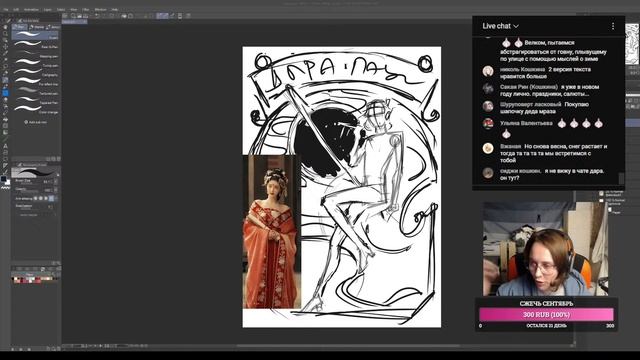Screen dimensions: 640x360
Task: Click the Navigator thumbnail preview
Action: [x=632, y=44]
